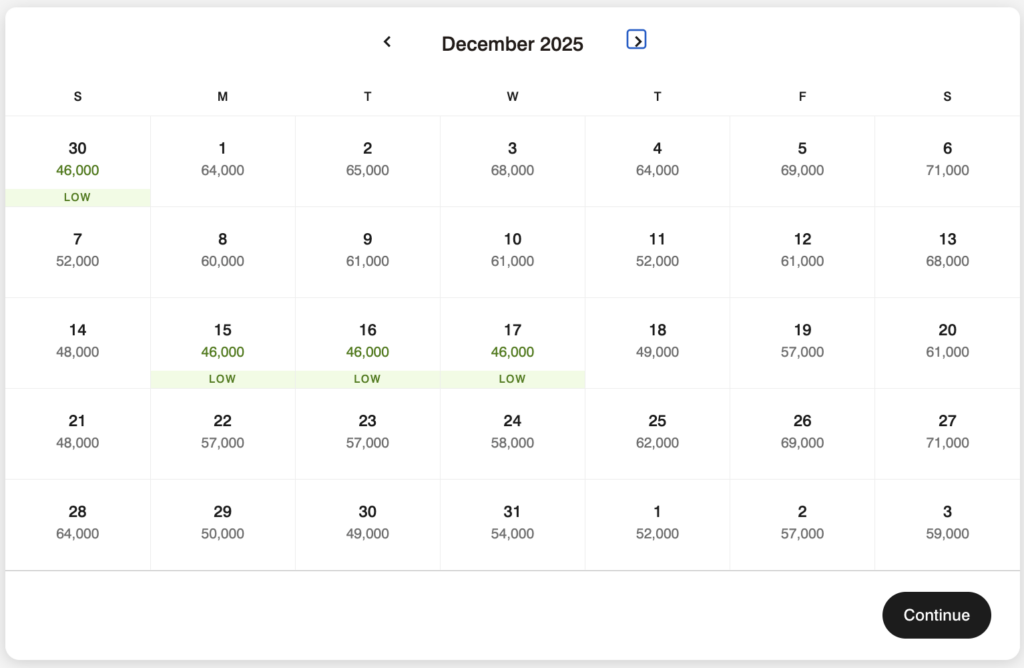Click December 6 priced 71,000
This screenshot has height=668, width=1024.
coord(947,160)
